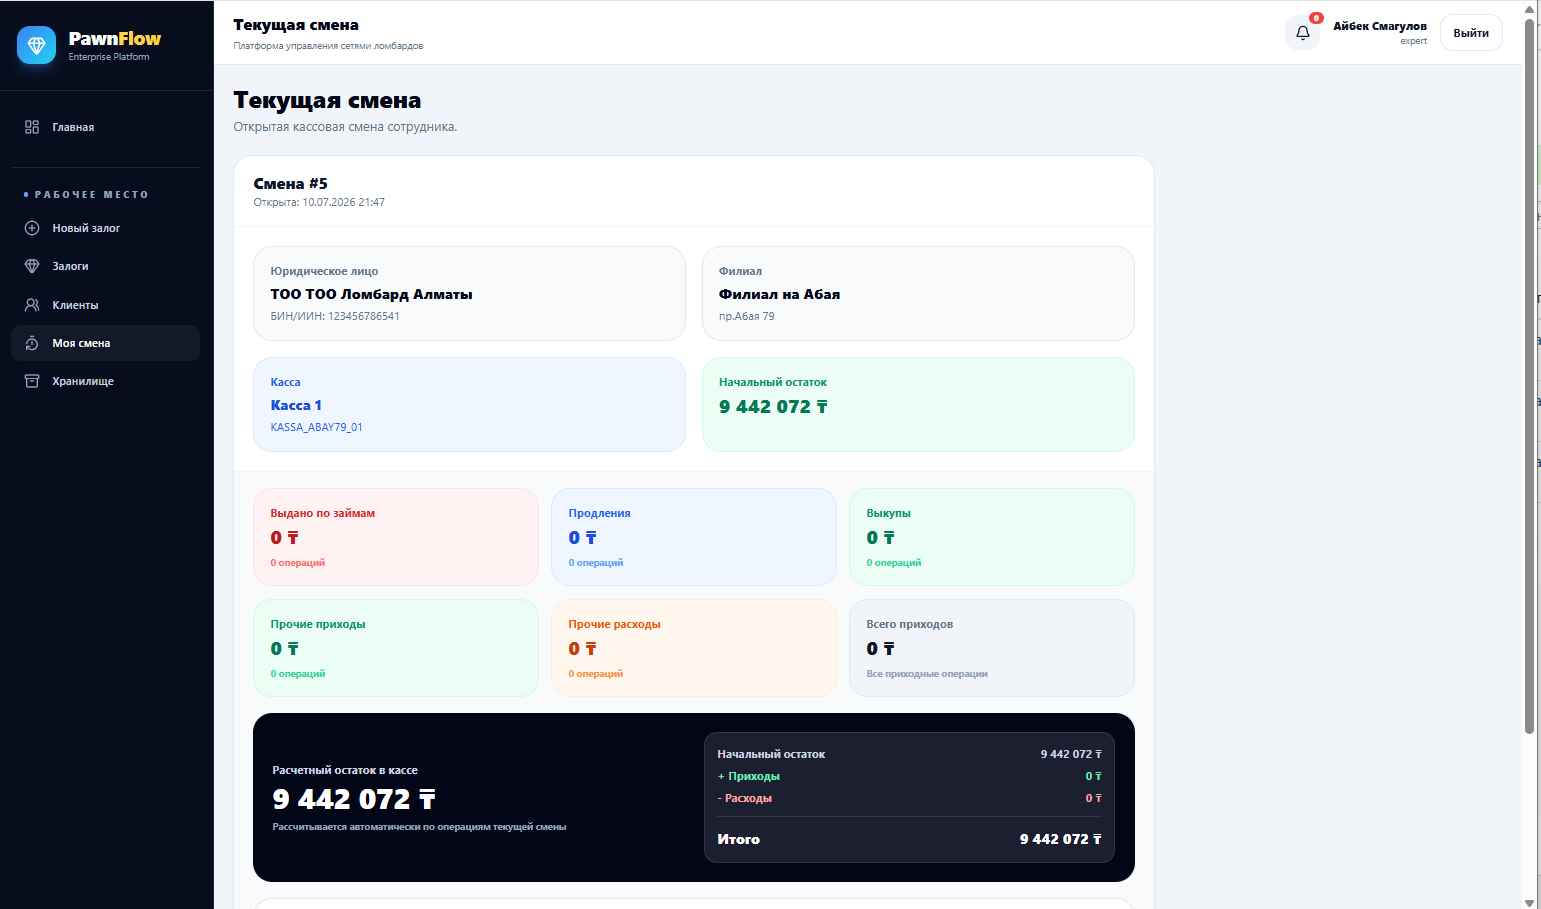1541x909 pixels.
Task: Click the address пр.Абая 79
Action: (746, 316)
